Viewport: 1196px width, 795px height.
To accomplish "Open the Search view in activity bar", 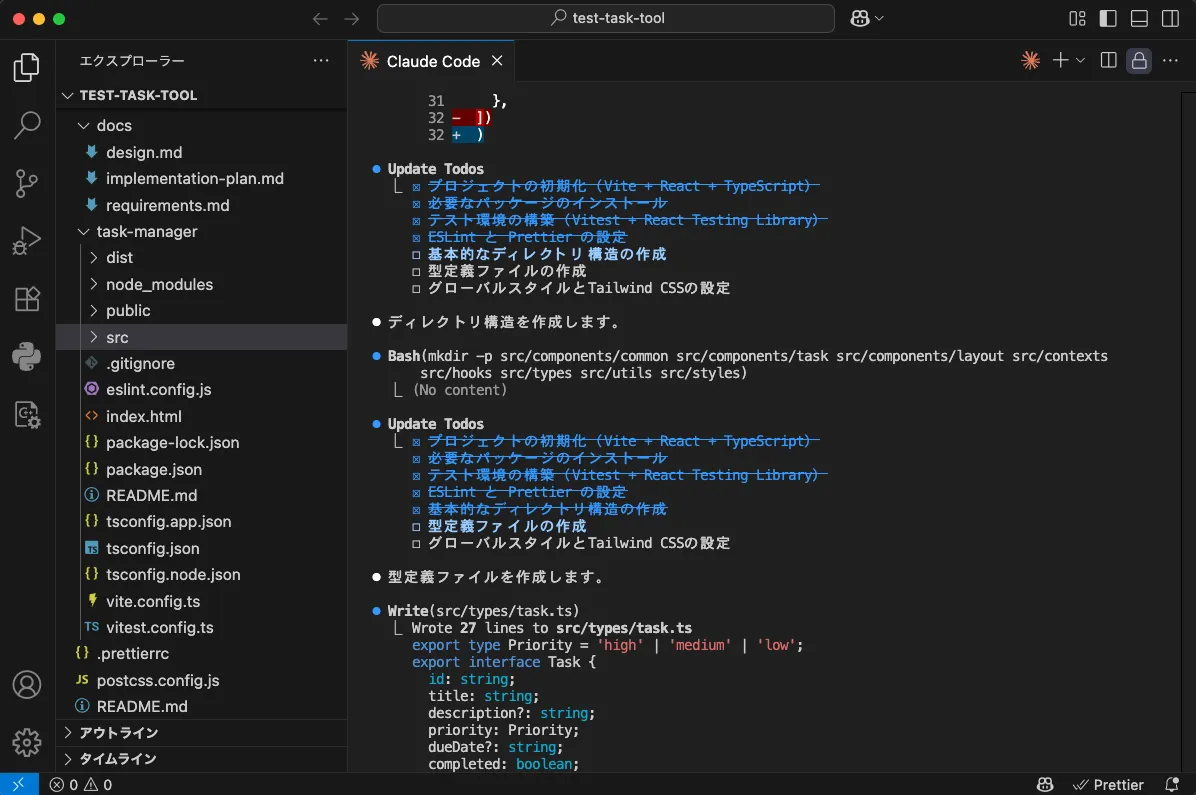I will (x=27, y=125).
